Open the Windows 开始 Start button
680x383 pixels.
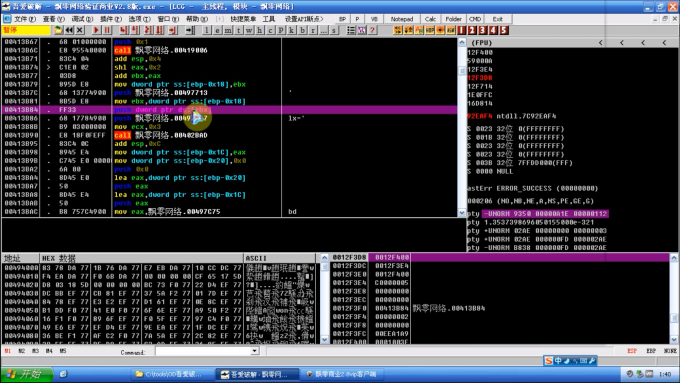(x=27, y=374)
